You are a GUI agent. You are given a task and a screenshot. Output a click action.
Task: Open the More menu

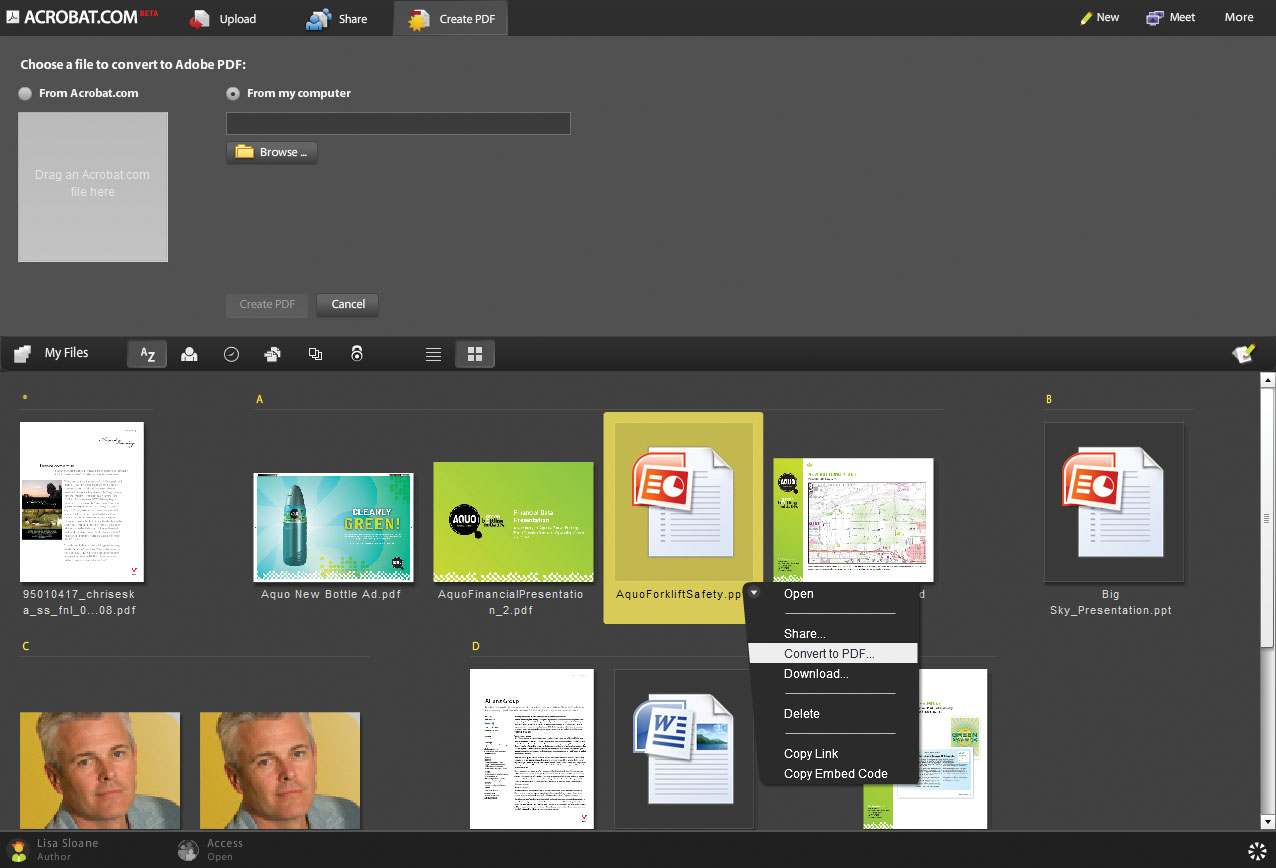[x=1239, y=17]
